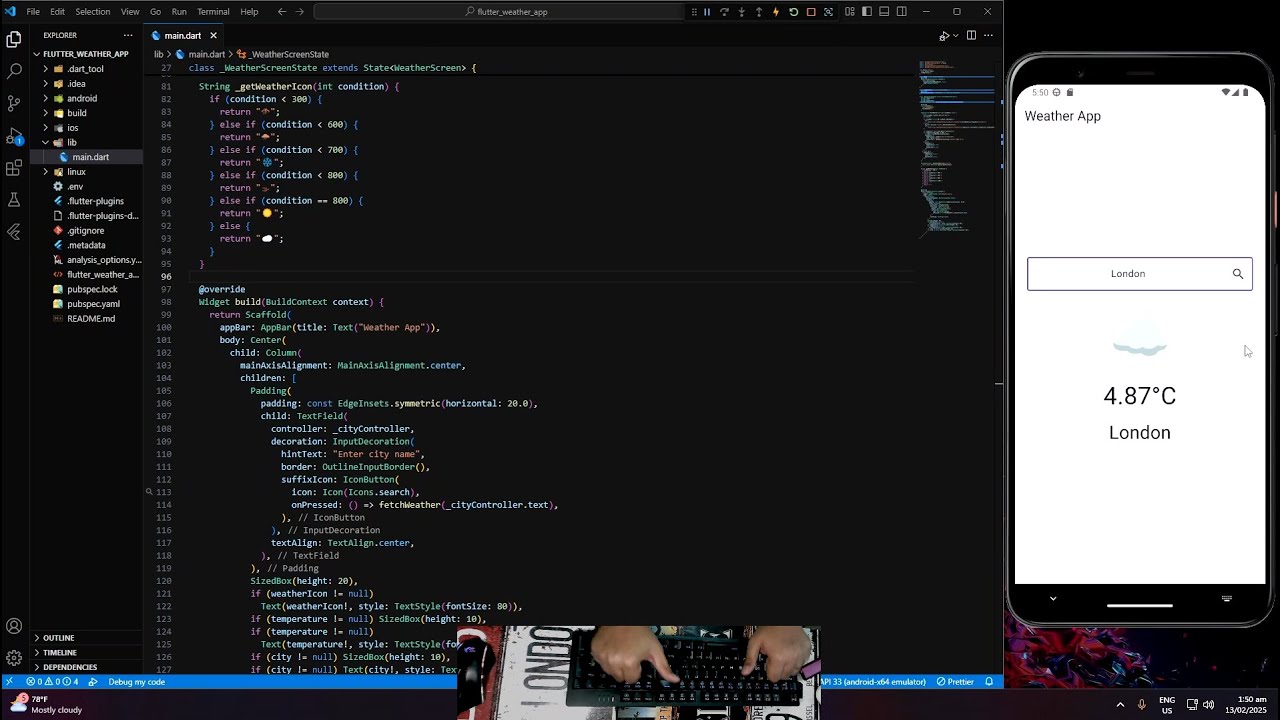This screenshot has width=1280, height=720.
Task: Click errors and warnings count in status bar
Action: click(52, 682)
